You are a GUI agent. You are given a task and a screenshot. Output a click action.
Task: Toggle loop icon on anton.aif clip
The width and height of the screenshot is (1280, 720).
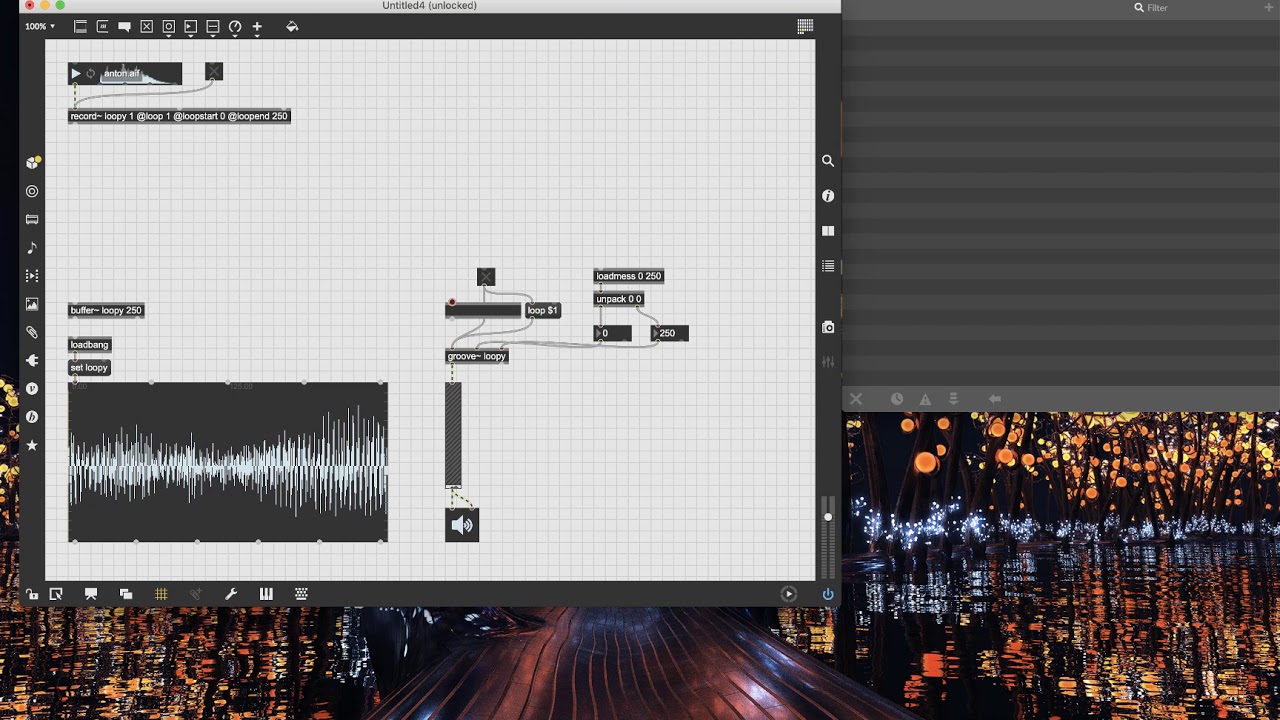90,73
